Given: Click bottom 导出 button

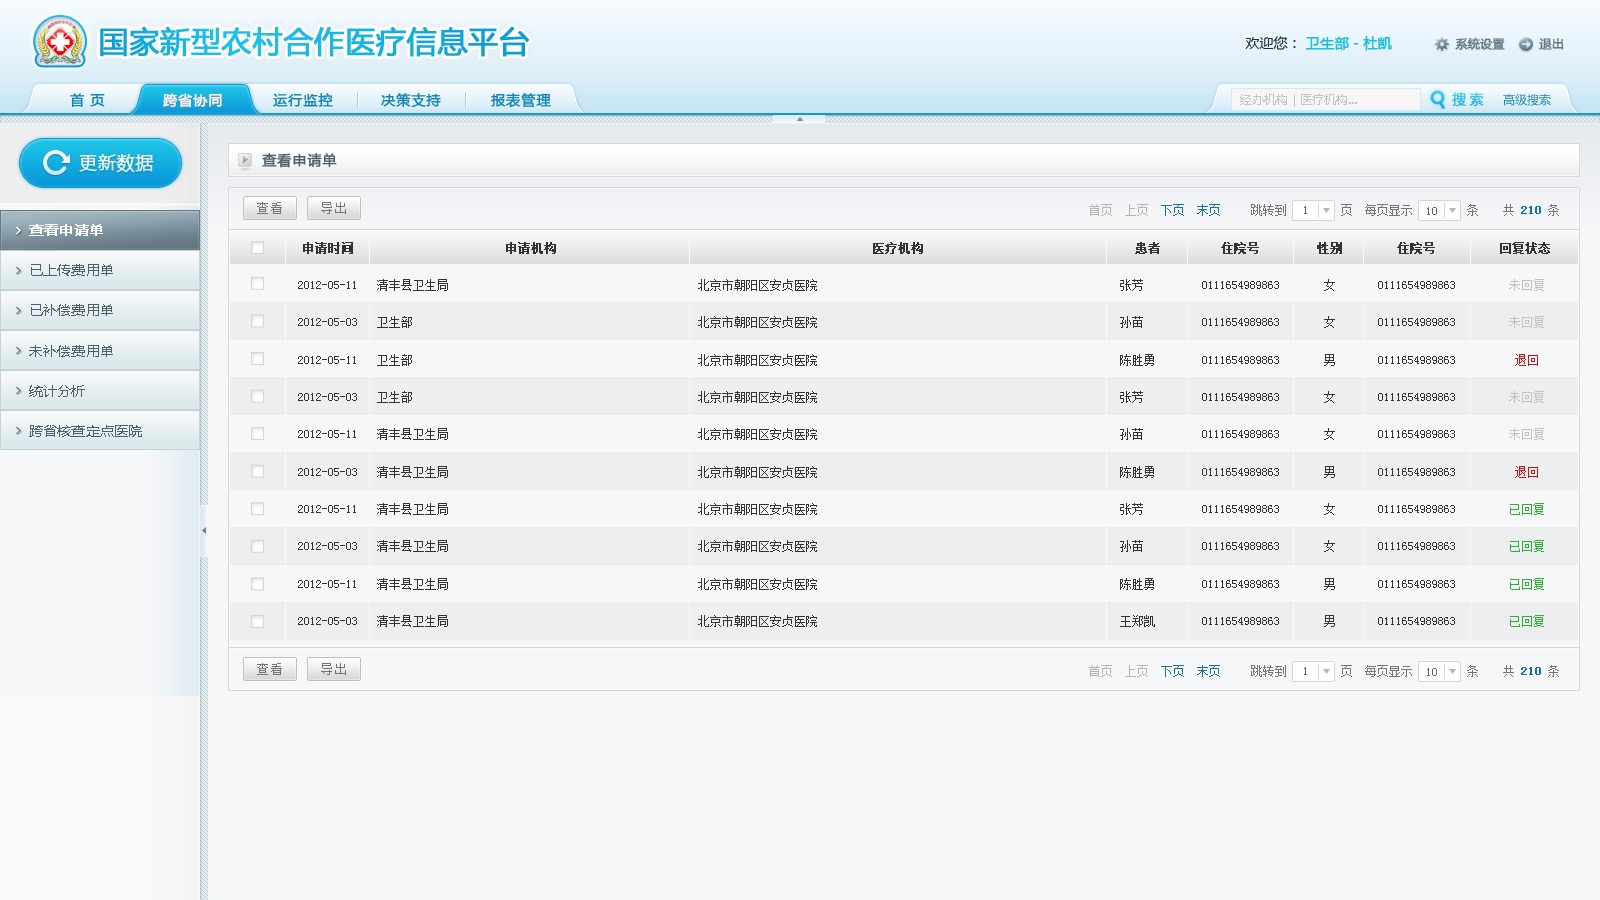Looking at the screenshot, I should 334,669.
